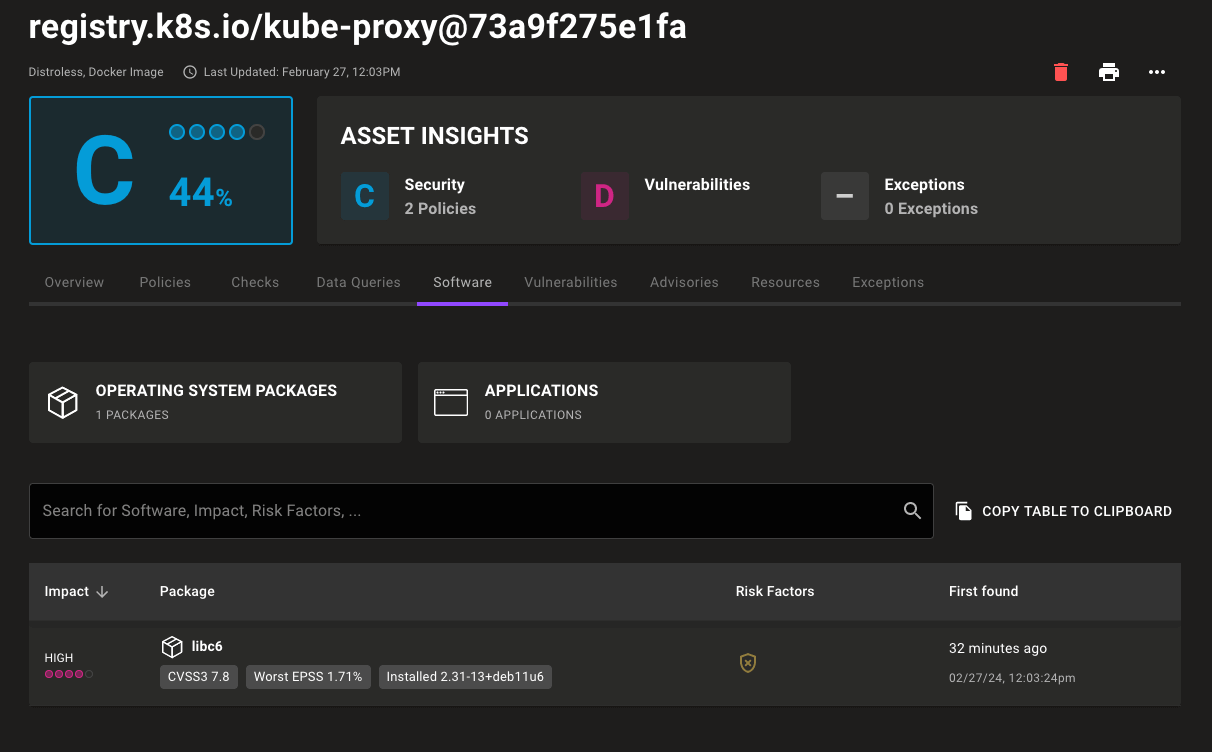The image size is (1212, 752).
Task: Click the Security grade C badge
Action: tap(365, 196)
